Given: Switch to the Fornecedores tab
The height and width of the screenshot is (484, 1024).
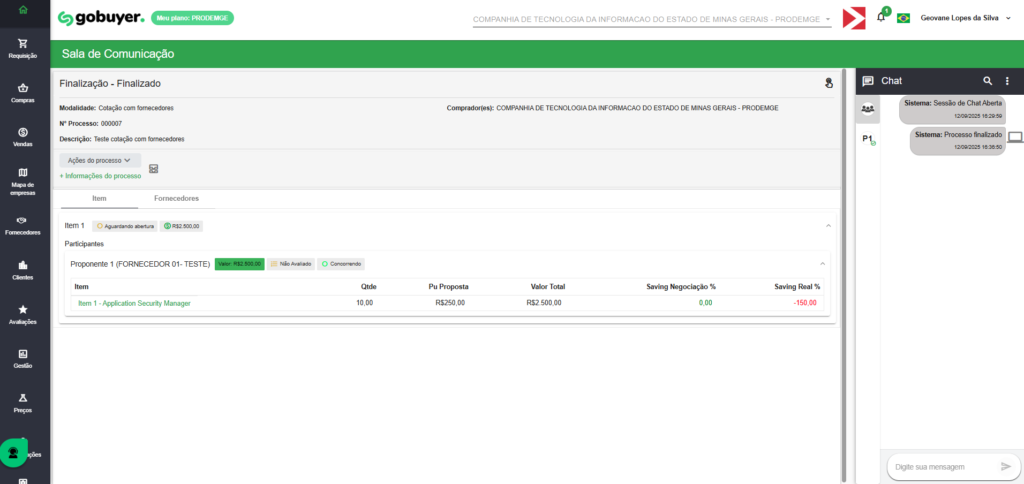Looking at the screenshot, I should point(176,199).
